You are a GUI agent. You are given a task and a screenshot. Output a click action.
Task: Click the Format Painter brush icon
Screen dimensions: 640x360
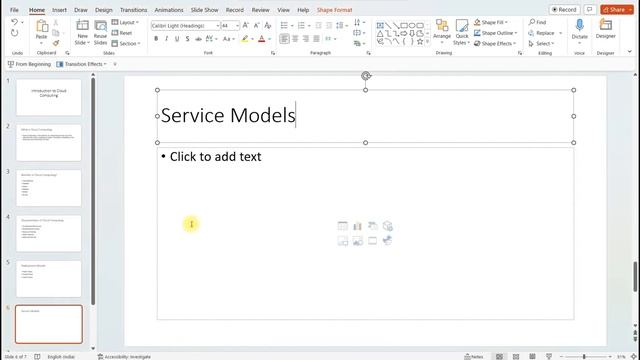coord(56,43)
